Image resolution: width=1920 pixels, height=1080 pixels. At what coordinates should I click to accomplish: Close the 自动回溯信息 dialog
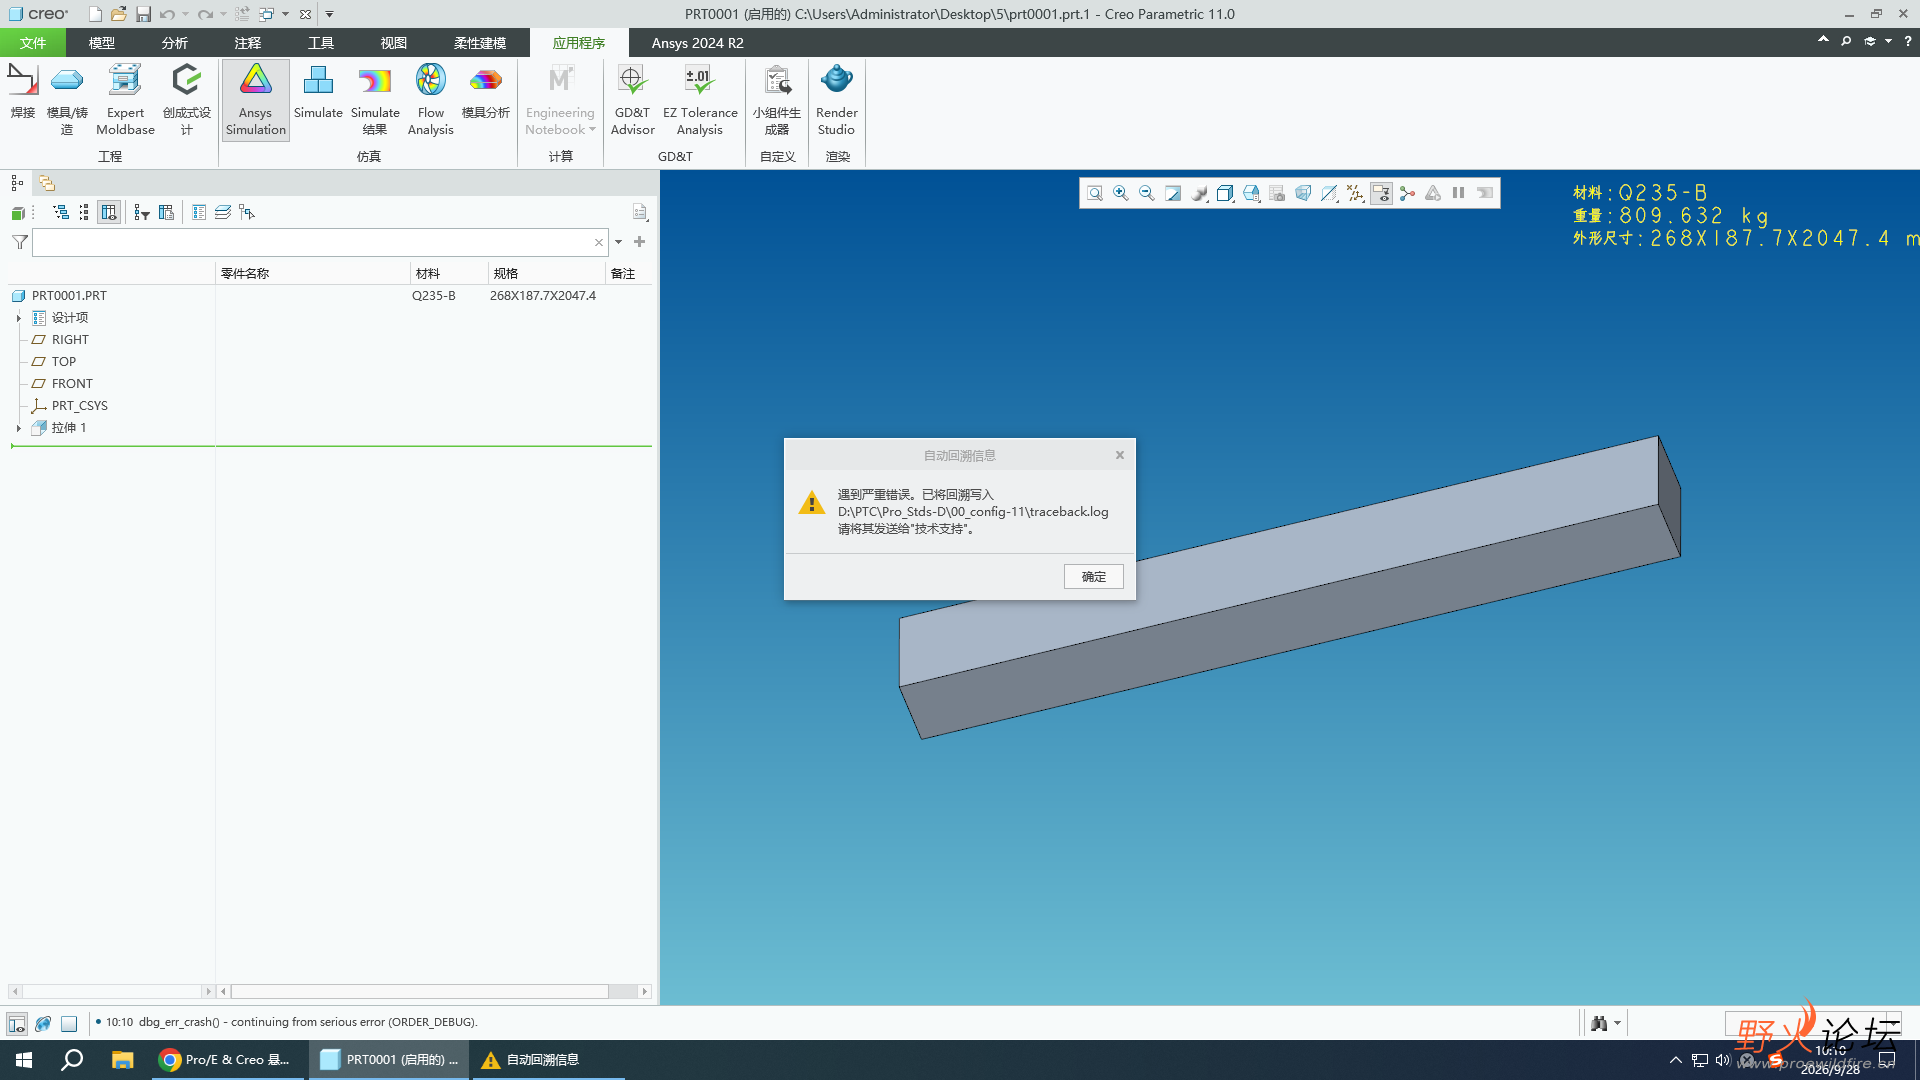(1120, 455)
